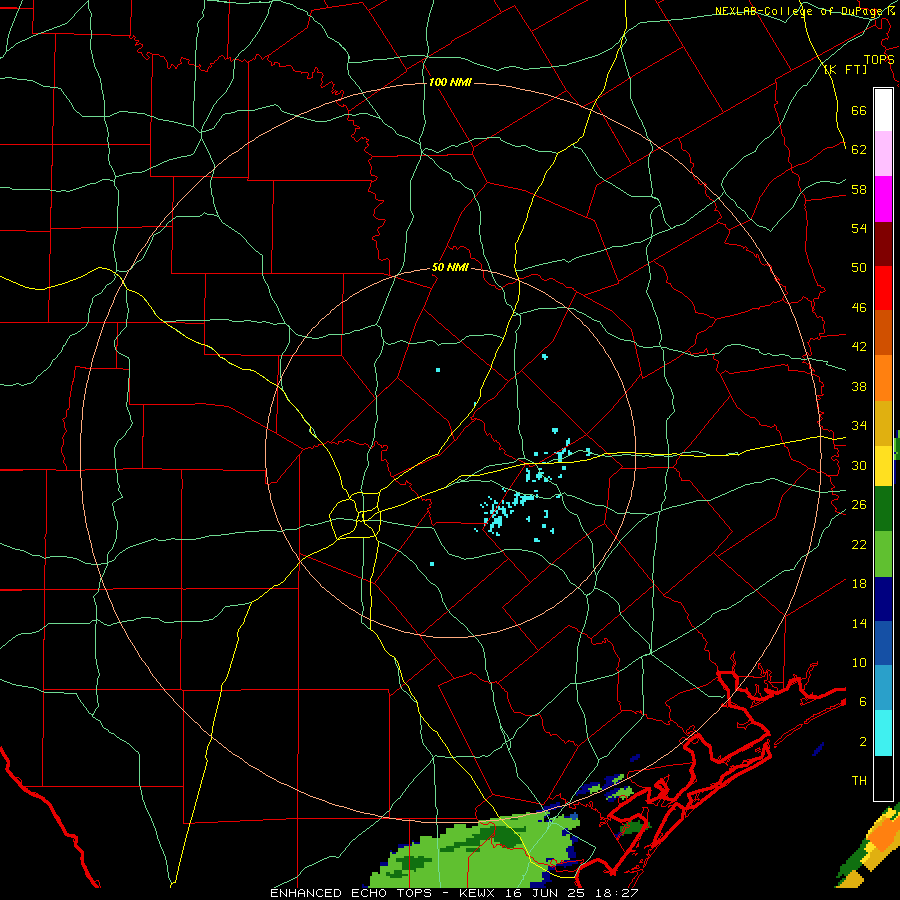
Task: Click the legend value 10
Action: tap(859, 662)
